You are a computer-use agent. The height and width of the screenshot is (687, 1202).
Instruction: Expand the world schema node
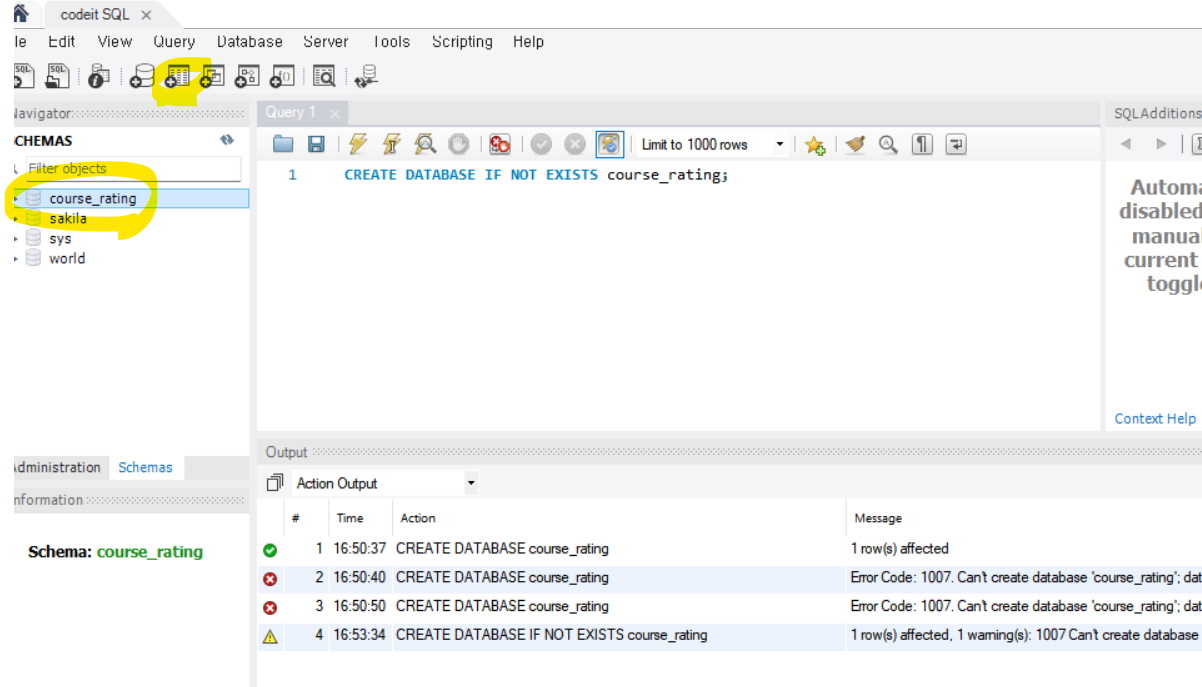16,259
